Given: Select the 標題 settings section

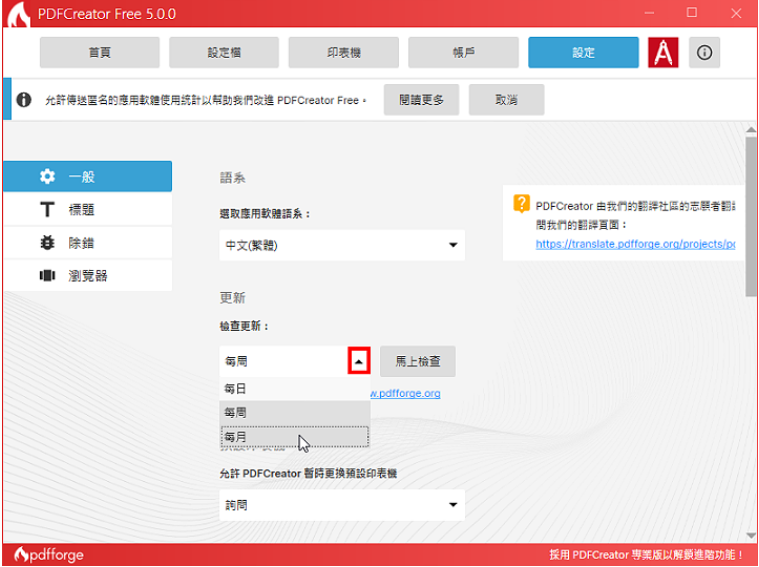Looking at the screenshot, I should (x=88, y=210).
